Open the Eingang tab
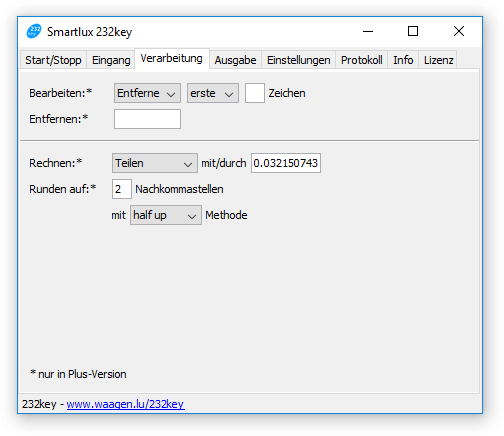Image resolution: width=504 pixels, height=436 pixels. 111,60
